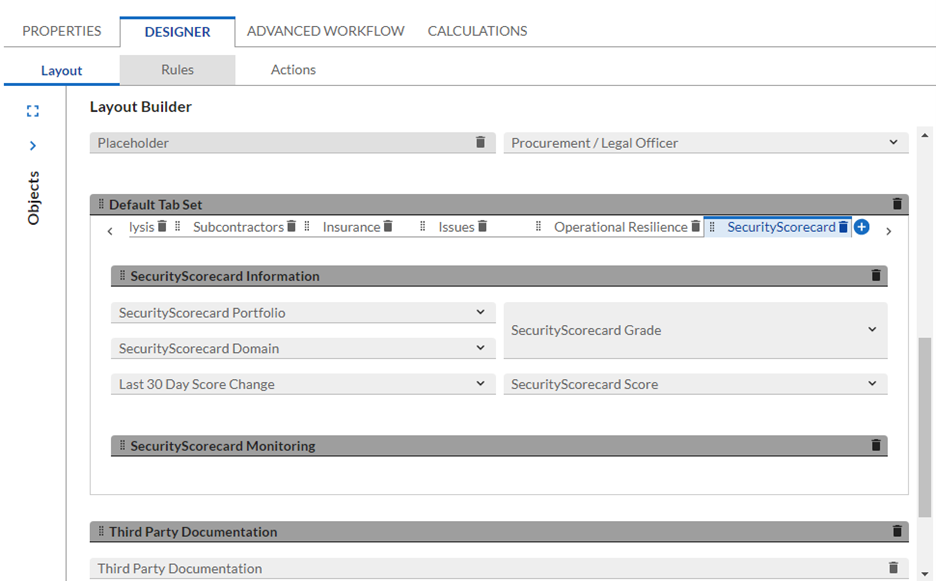The image size is (936, 581).
Task: Delete the Placeholder field
Action: coord(481,142)
